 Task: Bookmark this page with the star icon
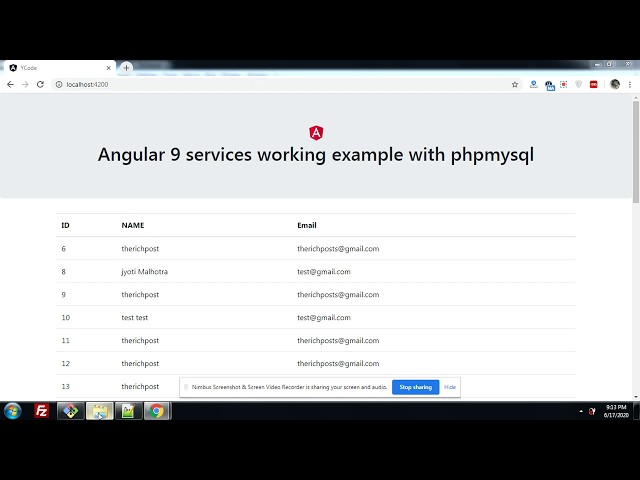point(515,84)
